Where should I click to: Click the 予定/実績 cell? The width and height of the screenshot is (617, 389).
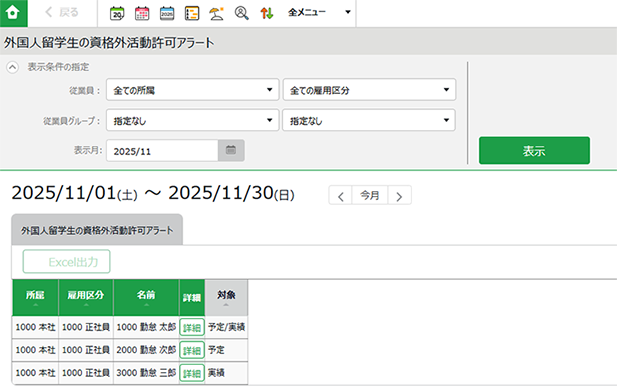(x=226, y=327)
